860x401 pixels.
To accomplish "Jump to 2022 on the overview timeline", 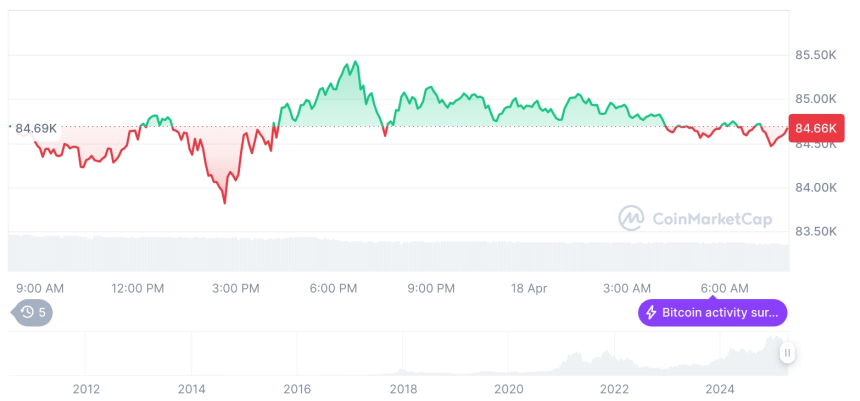I will point(614,389).
